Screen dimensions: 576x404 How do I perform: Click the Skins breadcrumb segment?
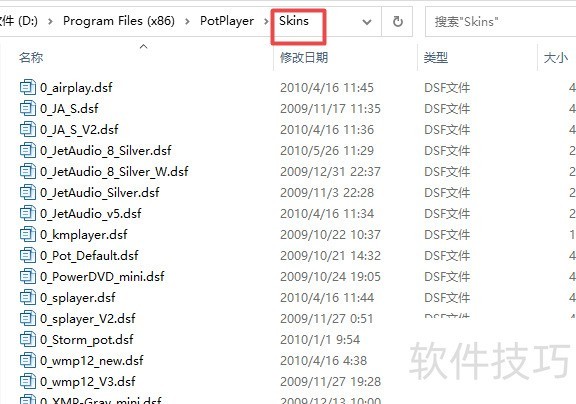coord(294,21)
